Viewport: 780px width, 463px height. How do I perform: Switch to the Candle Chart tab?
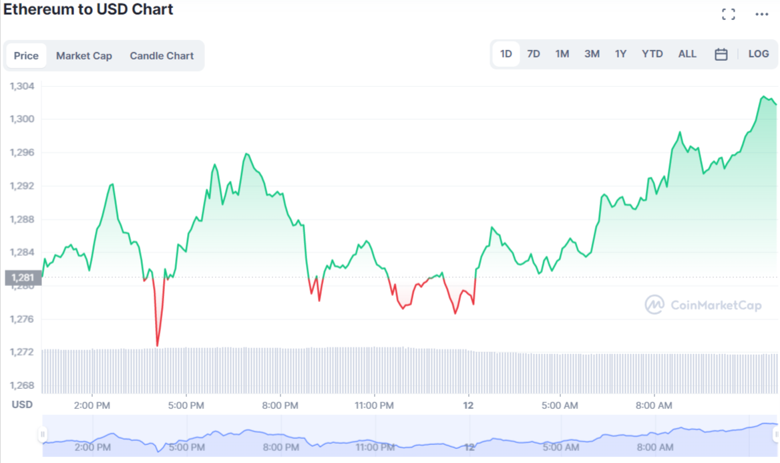pos(162,56)
